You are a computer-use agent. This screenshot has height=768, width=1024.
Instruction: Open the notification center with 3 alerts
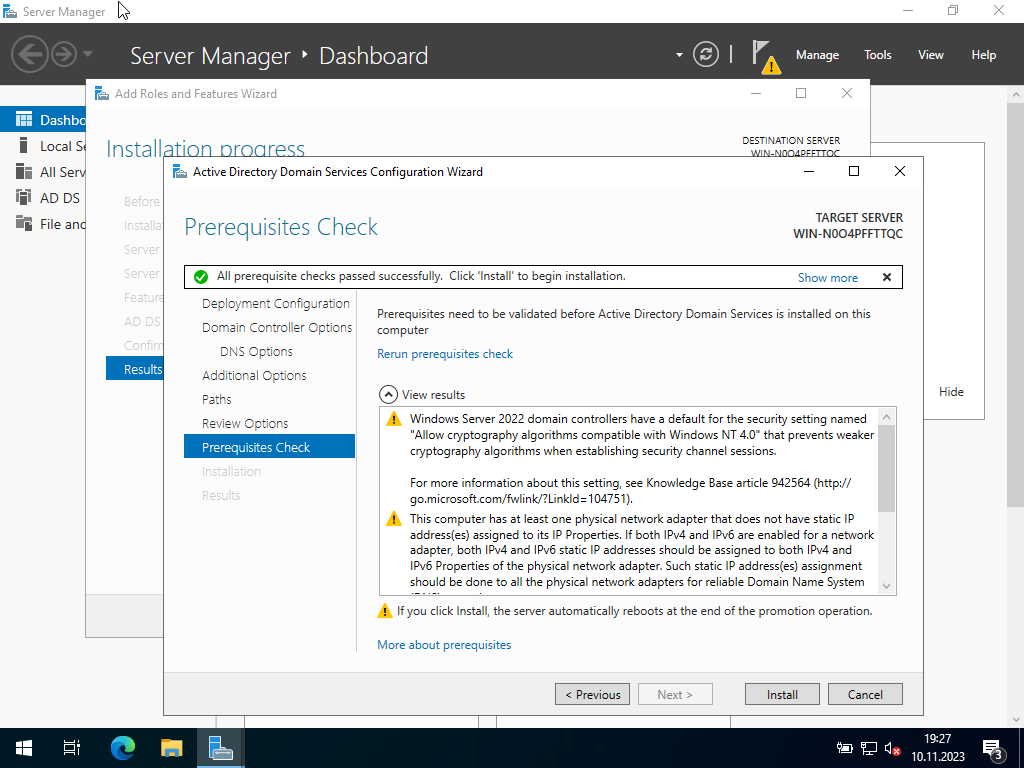(x=993, y=750)
